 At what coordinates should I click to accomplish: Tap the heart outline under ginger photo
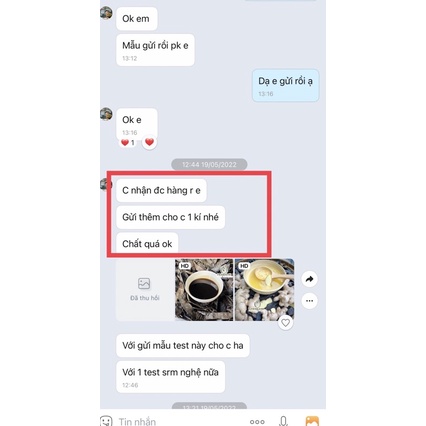tap(285, 323)
